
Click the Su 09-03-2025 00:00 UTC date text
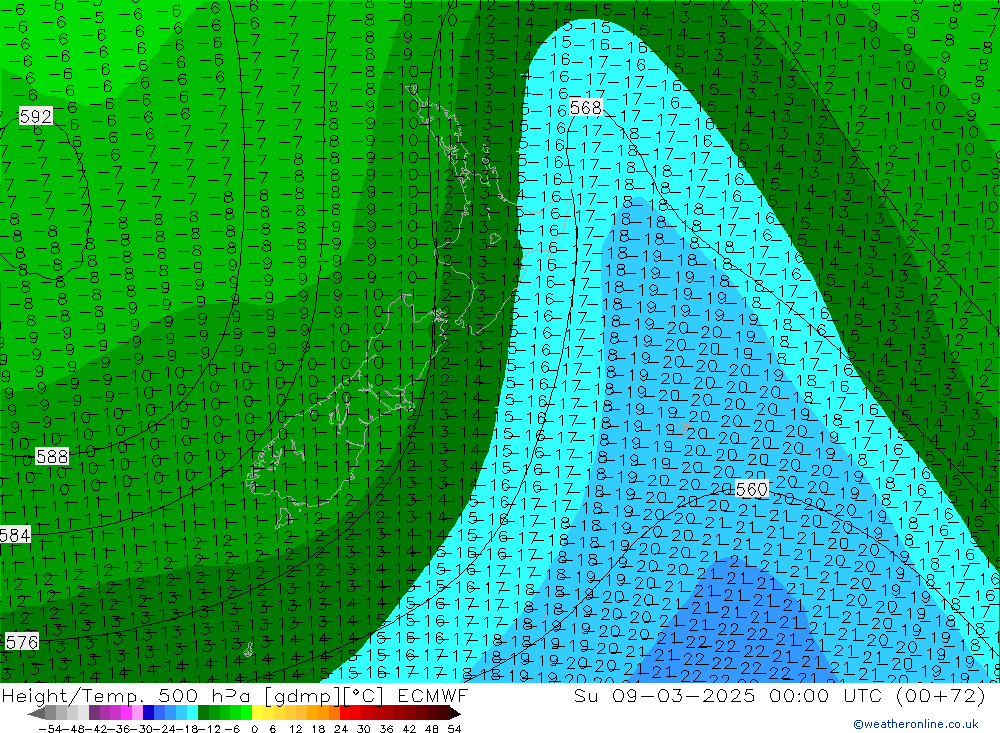730,695
